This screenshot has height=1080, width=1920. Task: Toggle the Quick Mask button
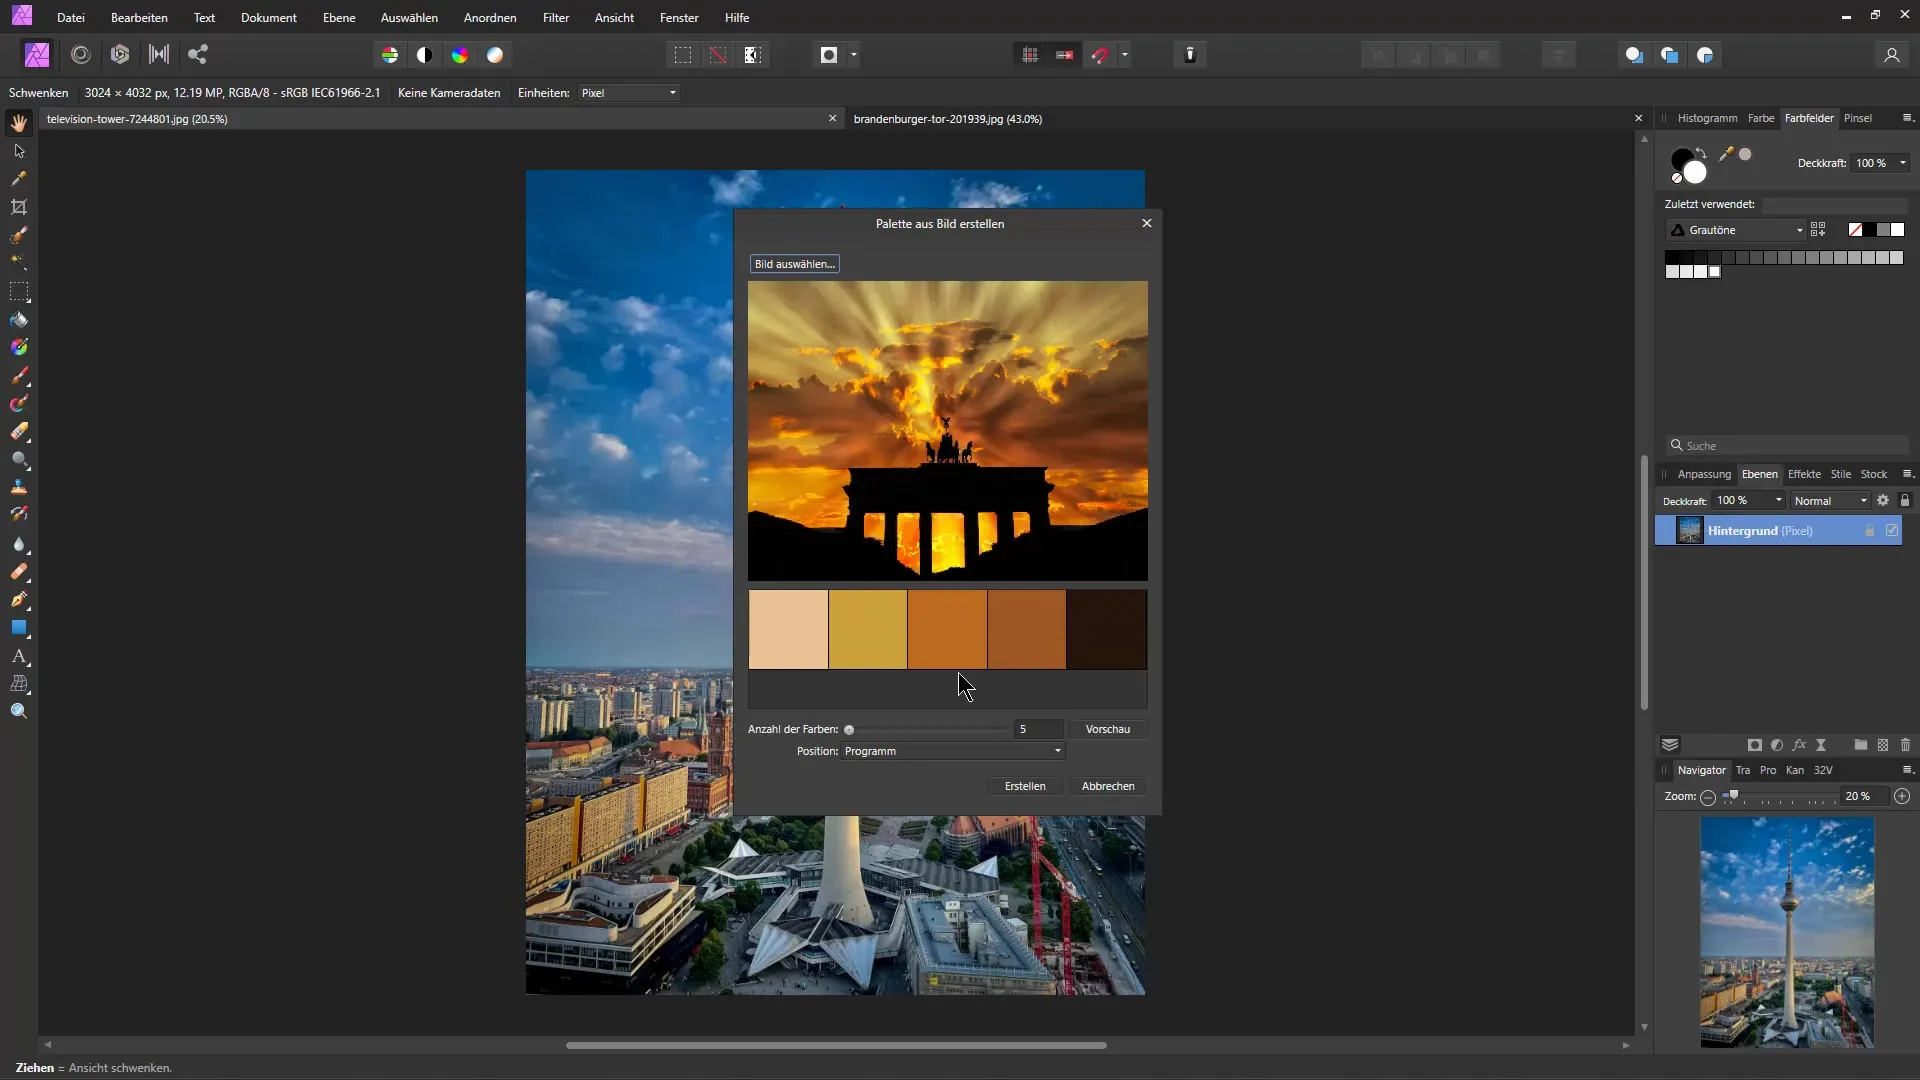point(829,55)
